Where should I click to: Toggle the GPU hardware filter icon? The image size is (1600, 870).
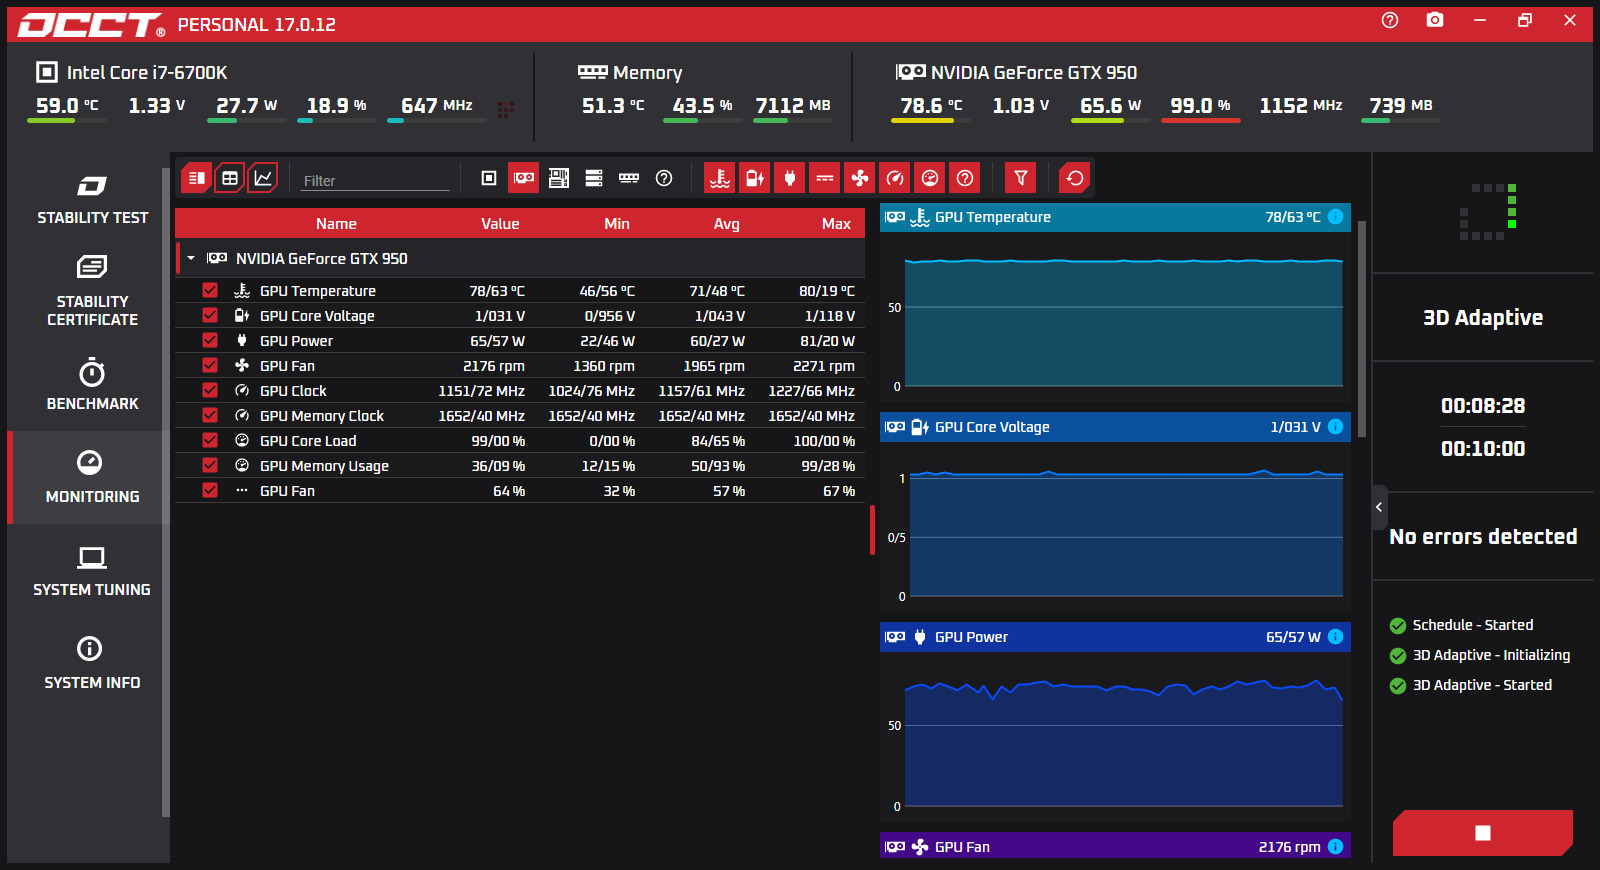tap(524, 178)
